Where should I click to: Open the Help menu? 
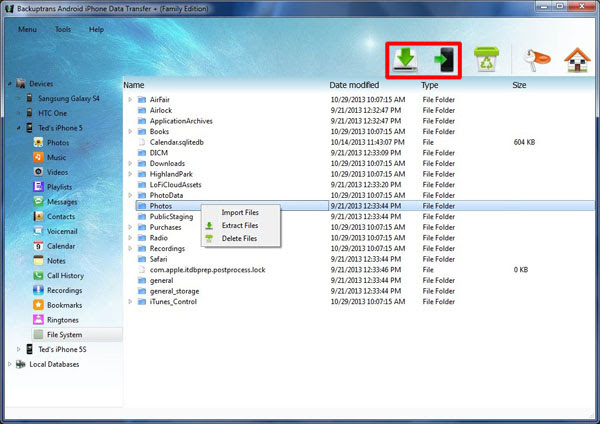[x=96, y=29]
